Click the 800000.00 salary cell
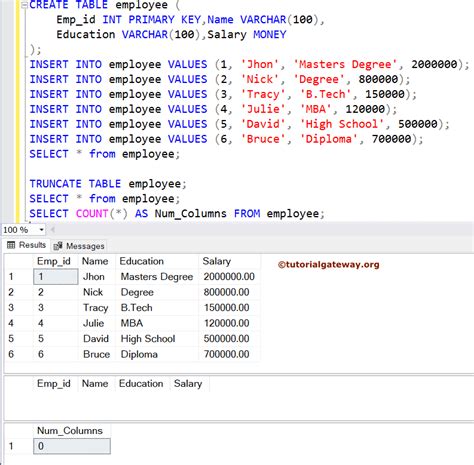The height and width of the screenshot is (465, 474). (x=229, y=292)
